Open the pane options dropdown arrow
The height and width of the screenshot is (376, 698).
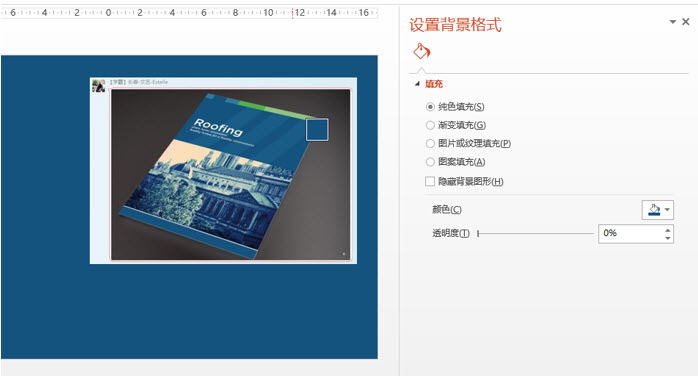click(x=673, y=21)
